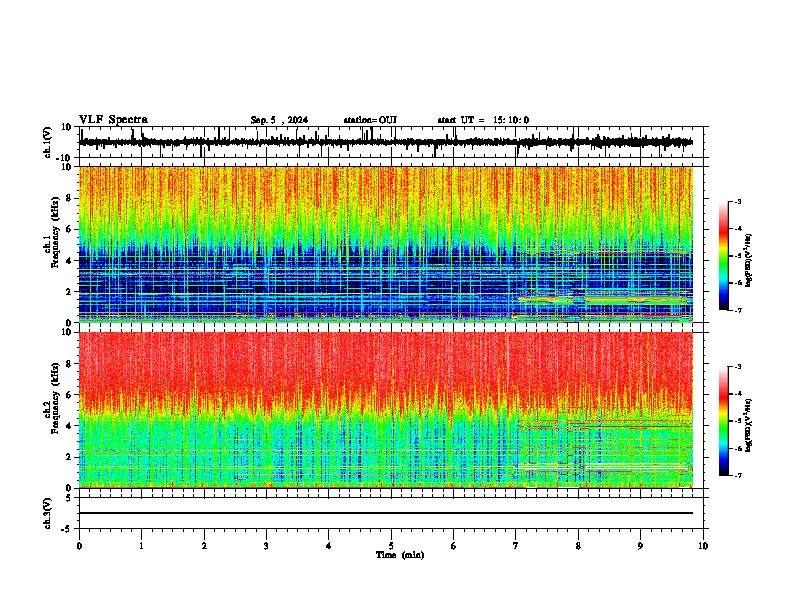
Task: Click the ch.2 color bar log(PSD) units label
Action: point(749,426)
